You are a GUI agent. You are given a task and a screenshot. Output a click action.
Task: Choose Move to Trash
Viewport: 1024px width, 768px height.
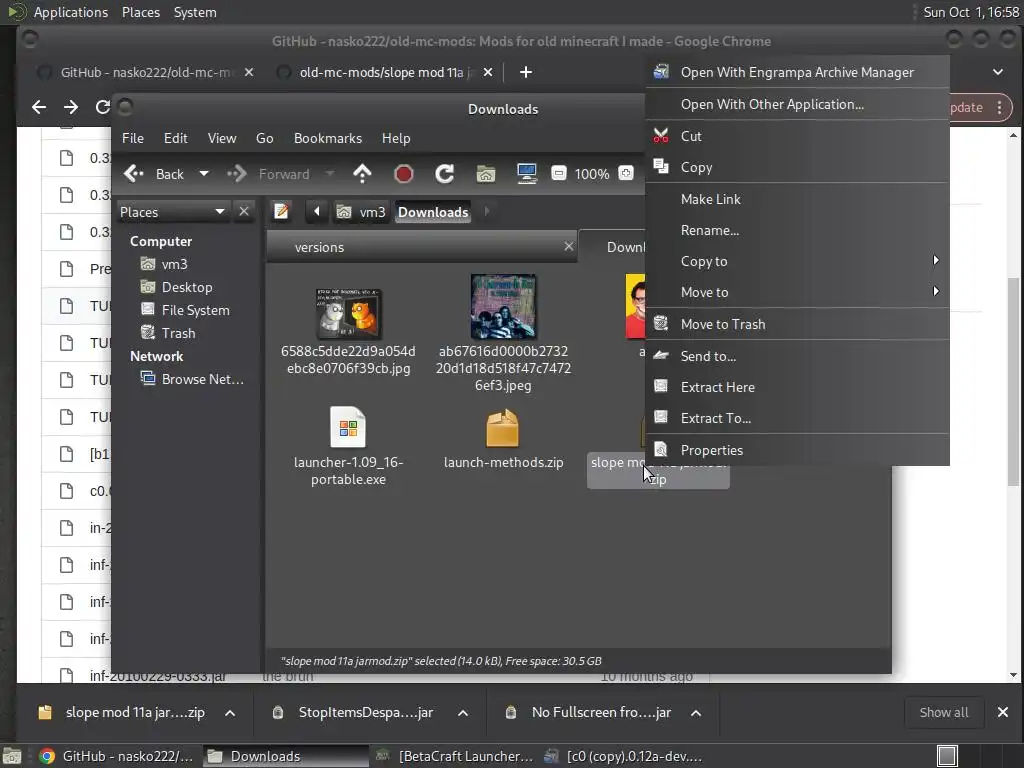pos(797,325)
